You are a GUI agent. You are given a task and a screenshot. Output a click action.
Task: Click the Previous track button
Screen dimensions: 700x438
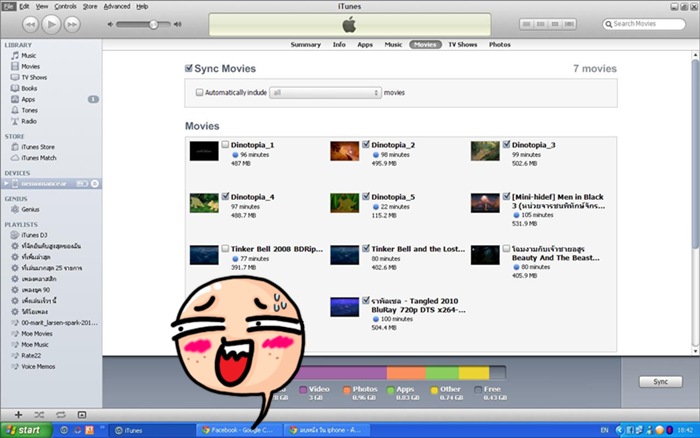[x=30, y=24]
